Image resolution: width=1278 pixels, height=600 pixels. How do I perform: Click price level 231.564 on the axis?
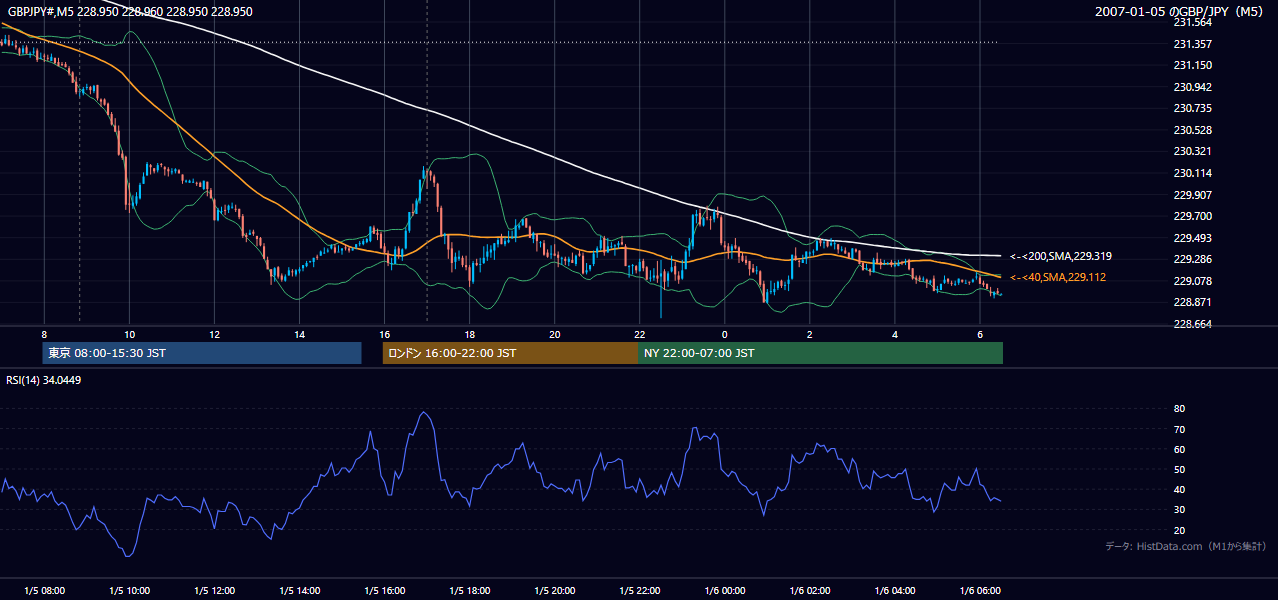tap(1192, 22)
